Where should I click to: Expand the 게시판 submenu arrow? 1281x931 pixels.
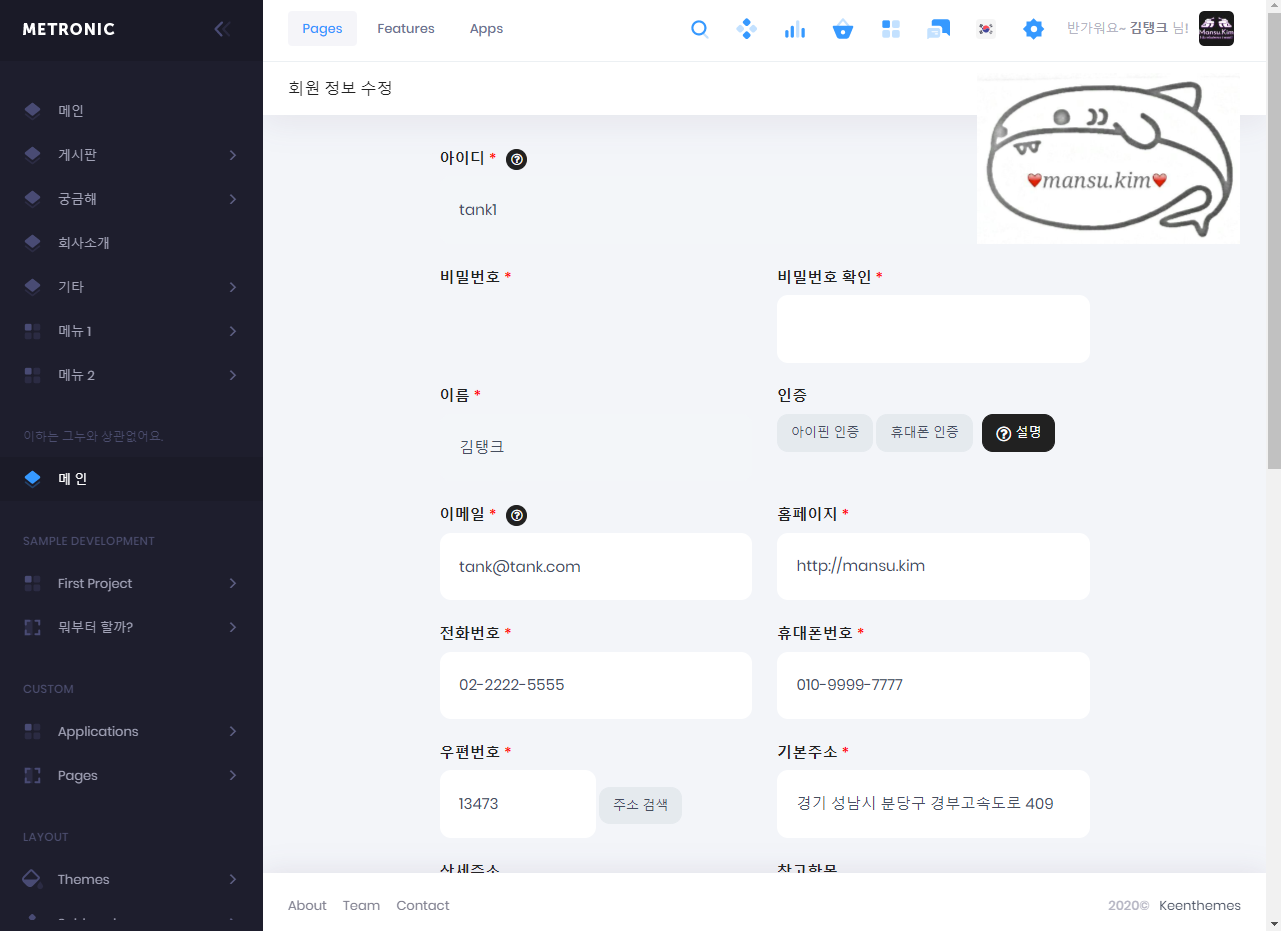(232, 155)
